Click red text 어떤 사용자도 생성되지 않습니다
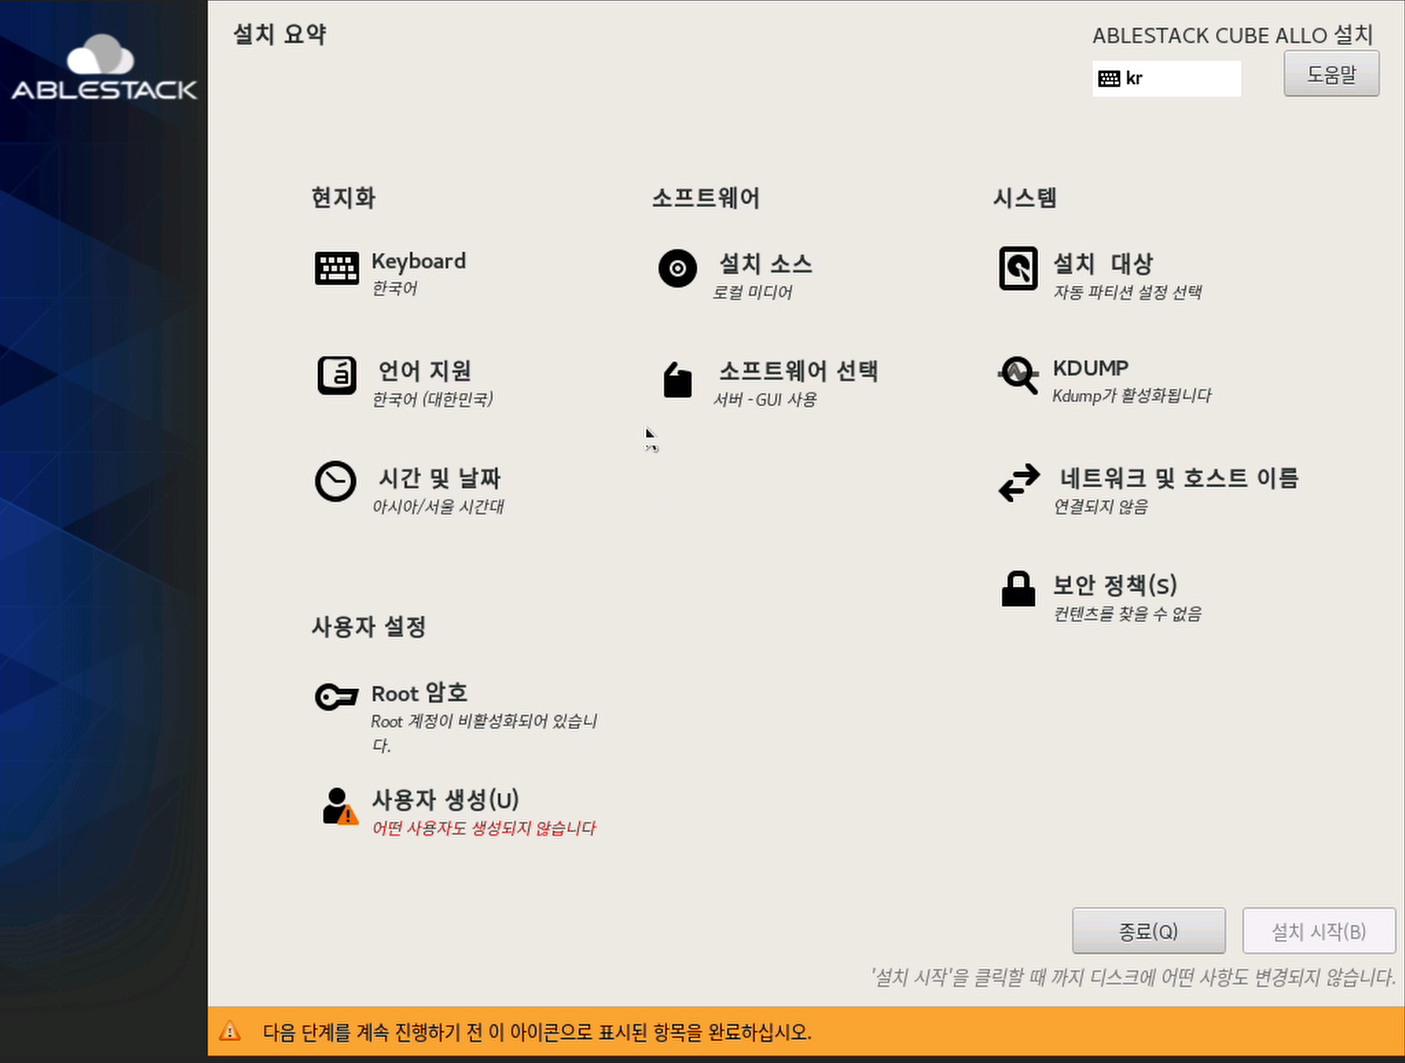1405x1063 pixels. (x=484, y=828)
